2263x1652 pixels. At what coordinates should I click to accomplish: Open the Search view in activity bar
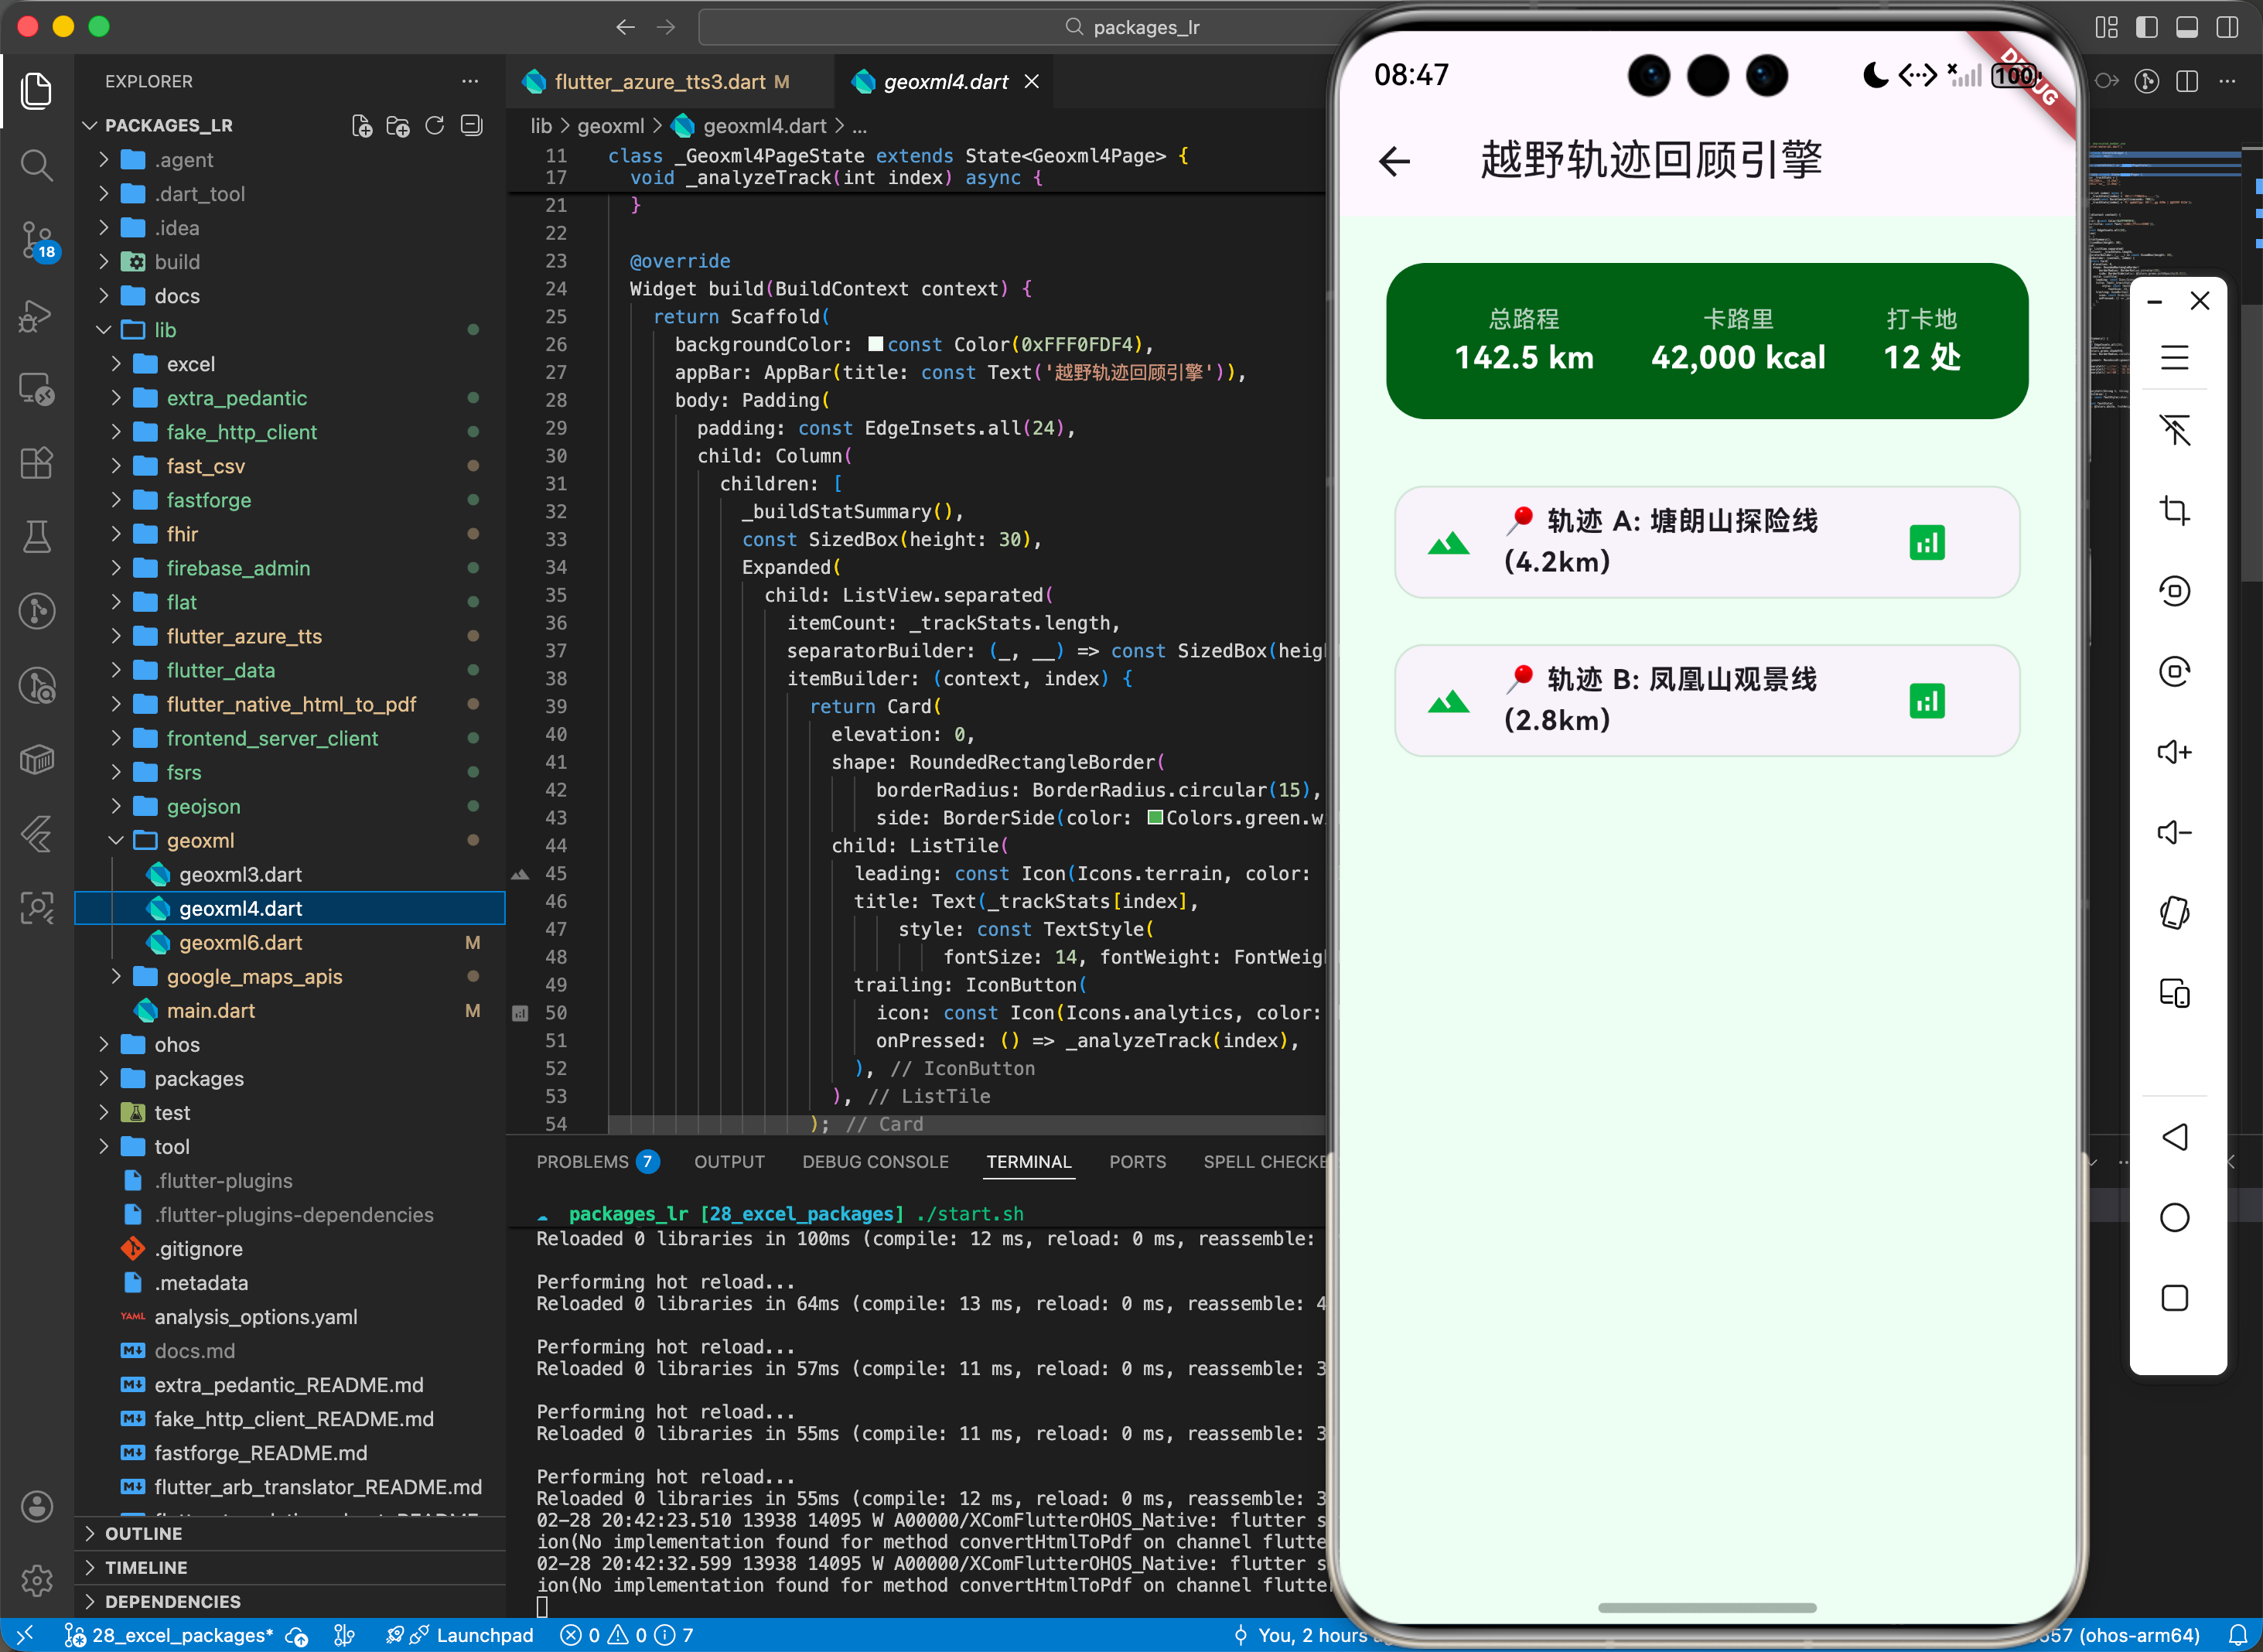click(37, 165)
